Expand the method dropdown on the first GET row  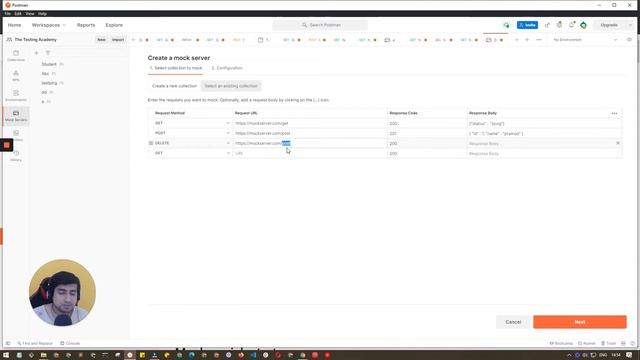click(228, 123)
